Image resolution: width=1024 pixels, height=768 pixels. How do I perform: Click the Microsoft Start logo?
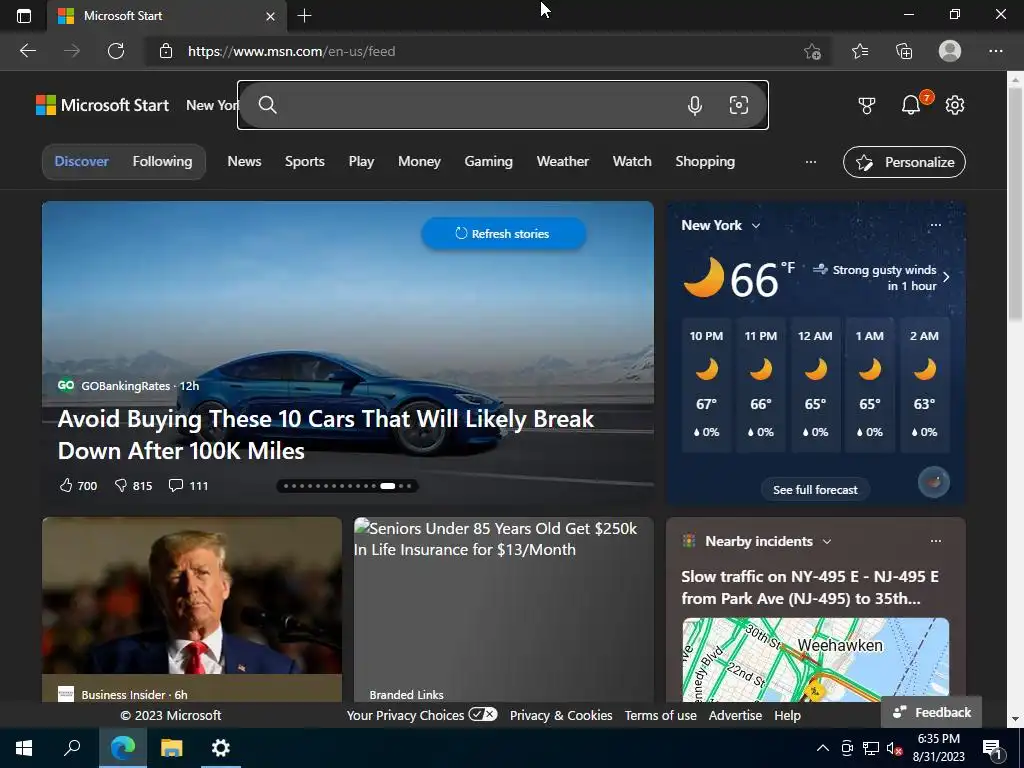pos(103,105)
